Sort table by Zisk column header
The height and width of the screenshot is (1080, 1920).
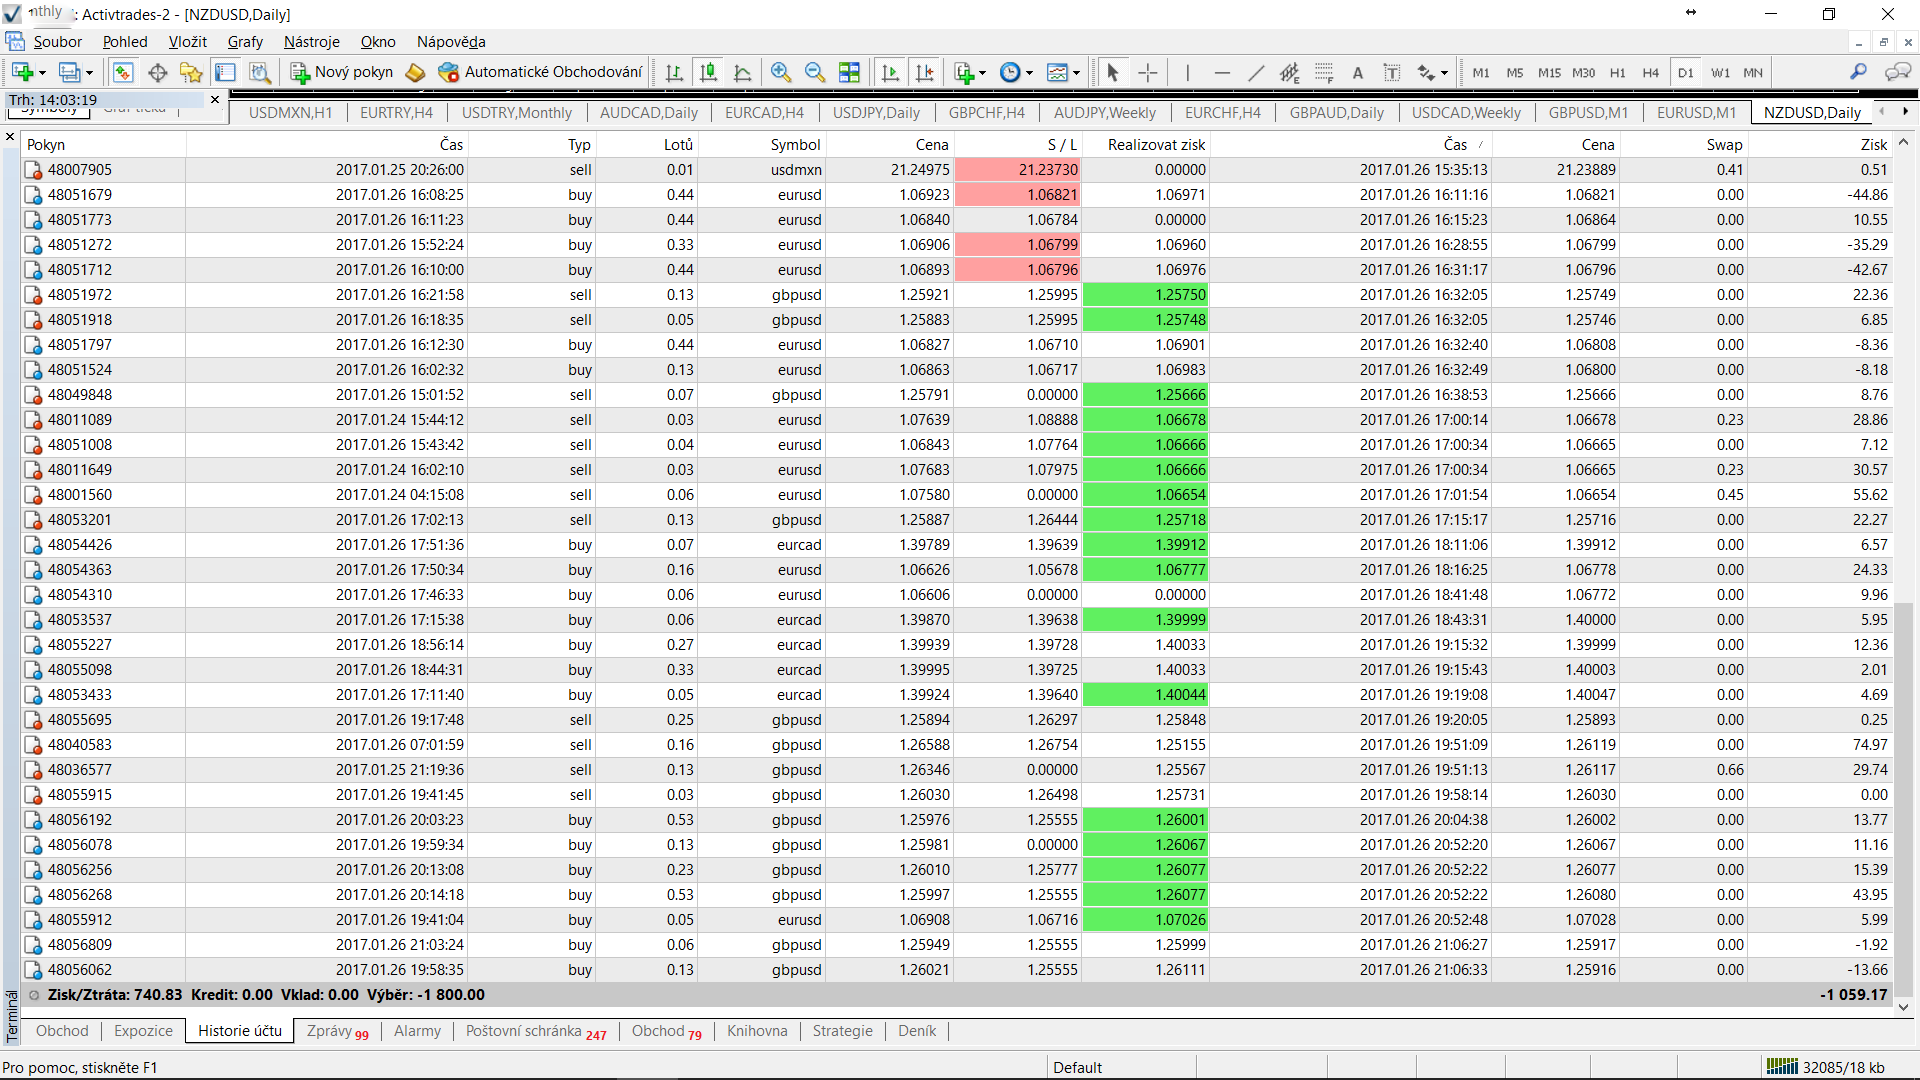(x=1819, y=145)
